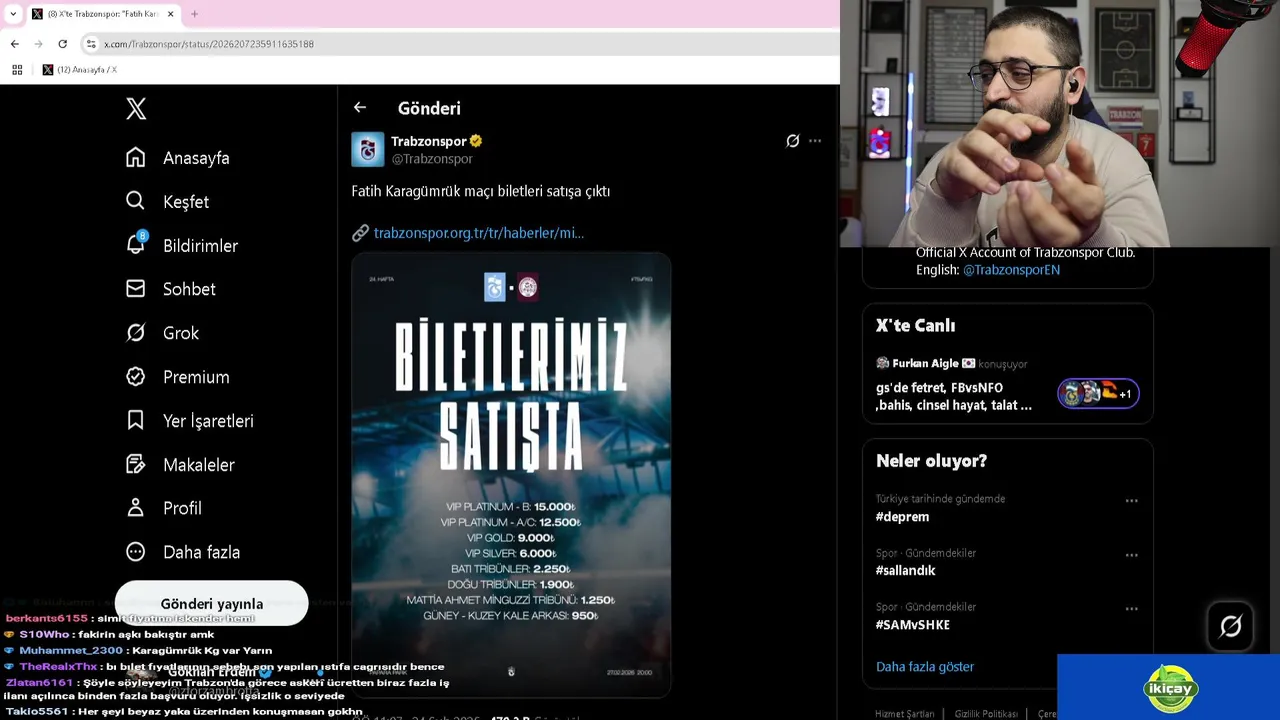This screenshot has height=720, width=1280.
Task: Open Anasayfa home page
Action: 178,158
